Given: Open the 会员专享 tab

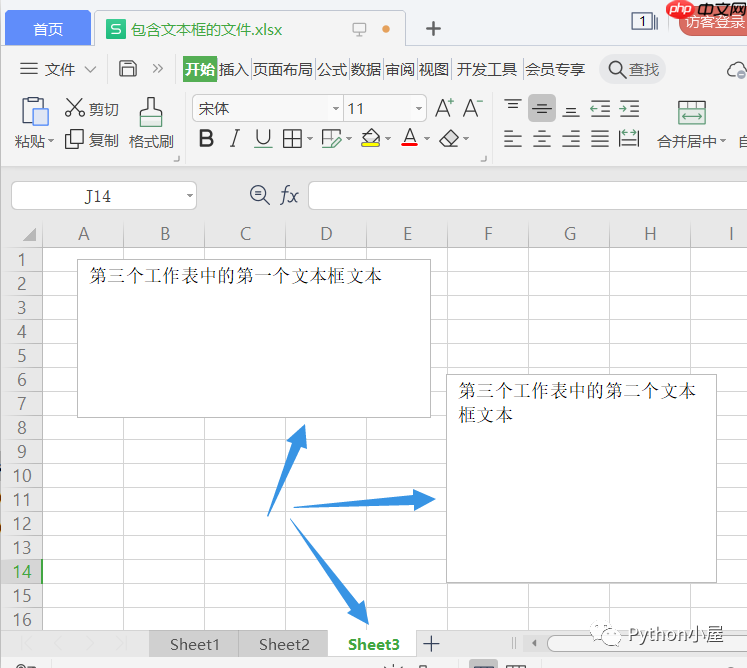Looking at the screenshot, I should [555, 69].
